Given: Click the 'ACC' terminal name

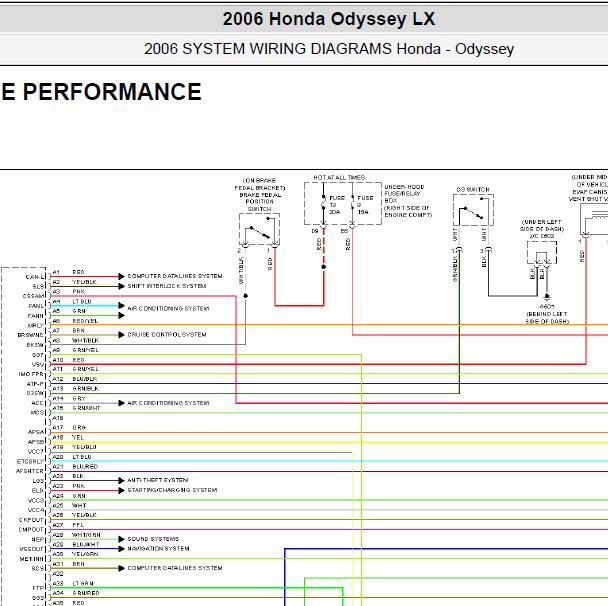Looking at the screenshot, I should [38, 403].
